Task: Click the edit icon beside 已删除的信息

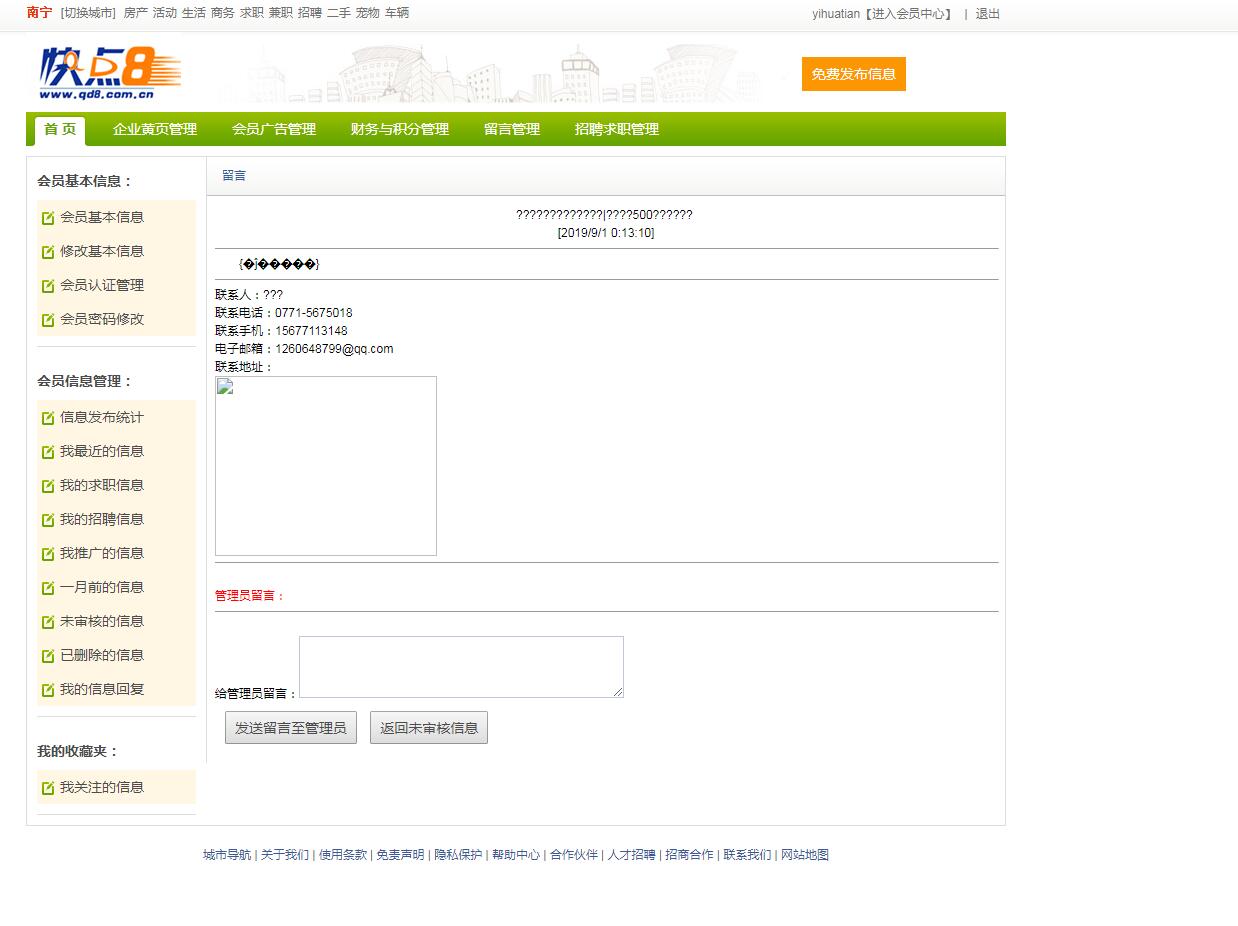Action: [x=48, y=656]
